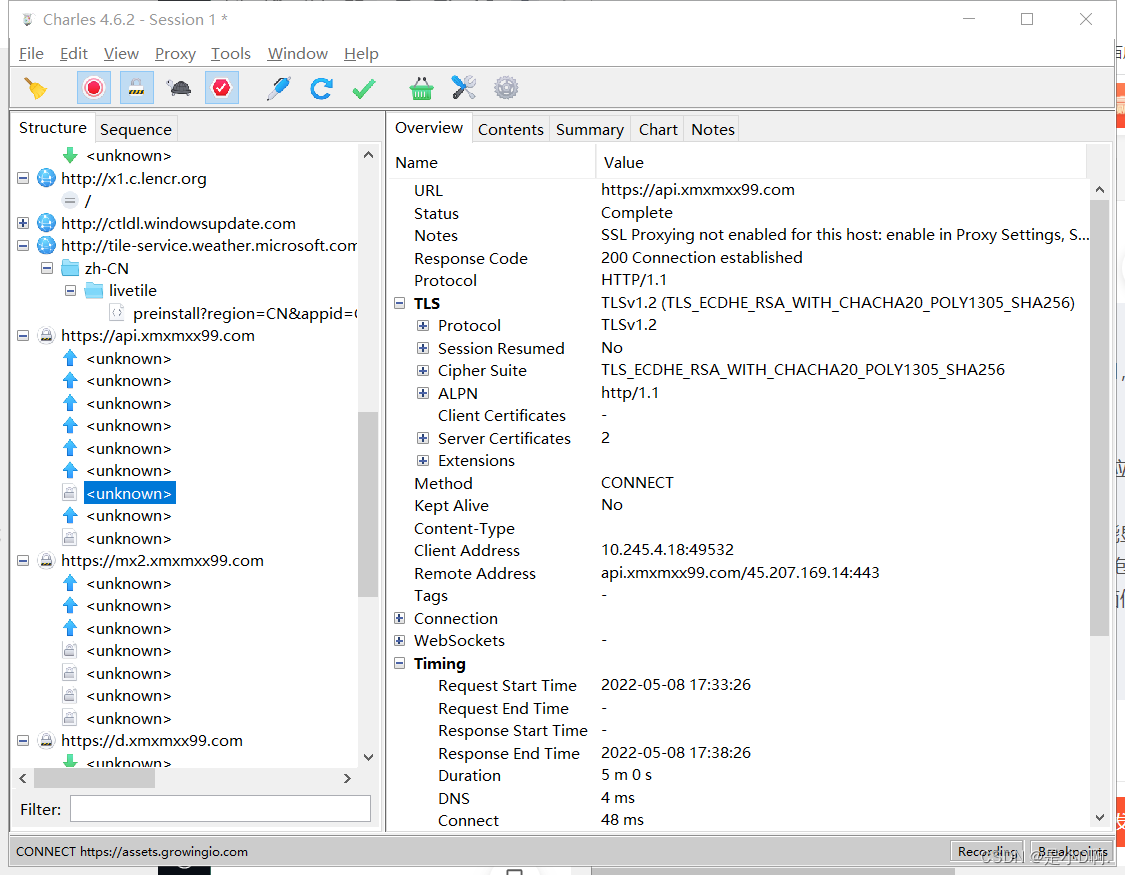Image resolution: width=1125 pixels, height=875 pixels.
Task: Click the Compose pen icon
Action: click(x=278, y=88)
